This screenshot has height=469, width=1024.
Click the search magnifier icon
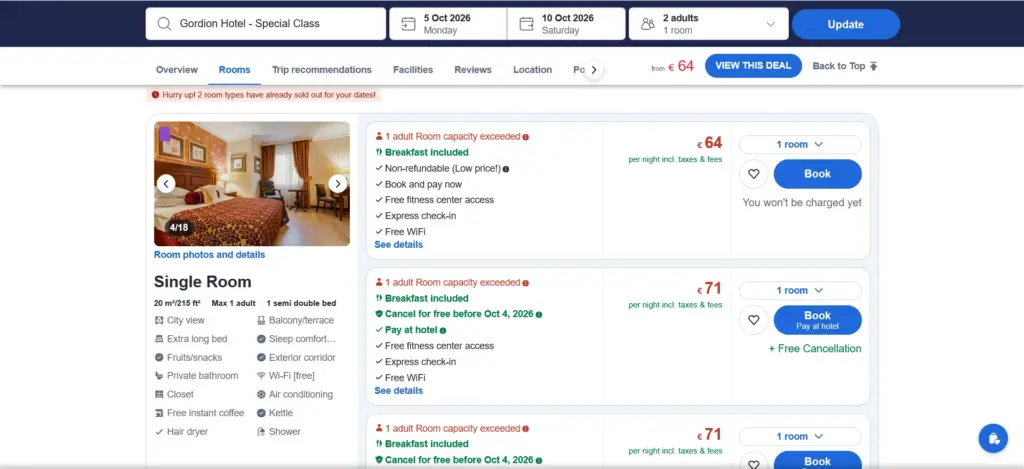(164, 24)
